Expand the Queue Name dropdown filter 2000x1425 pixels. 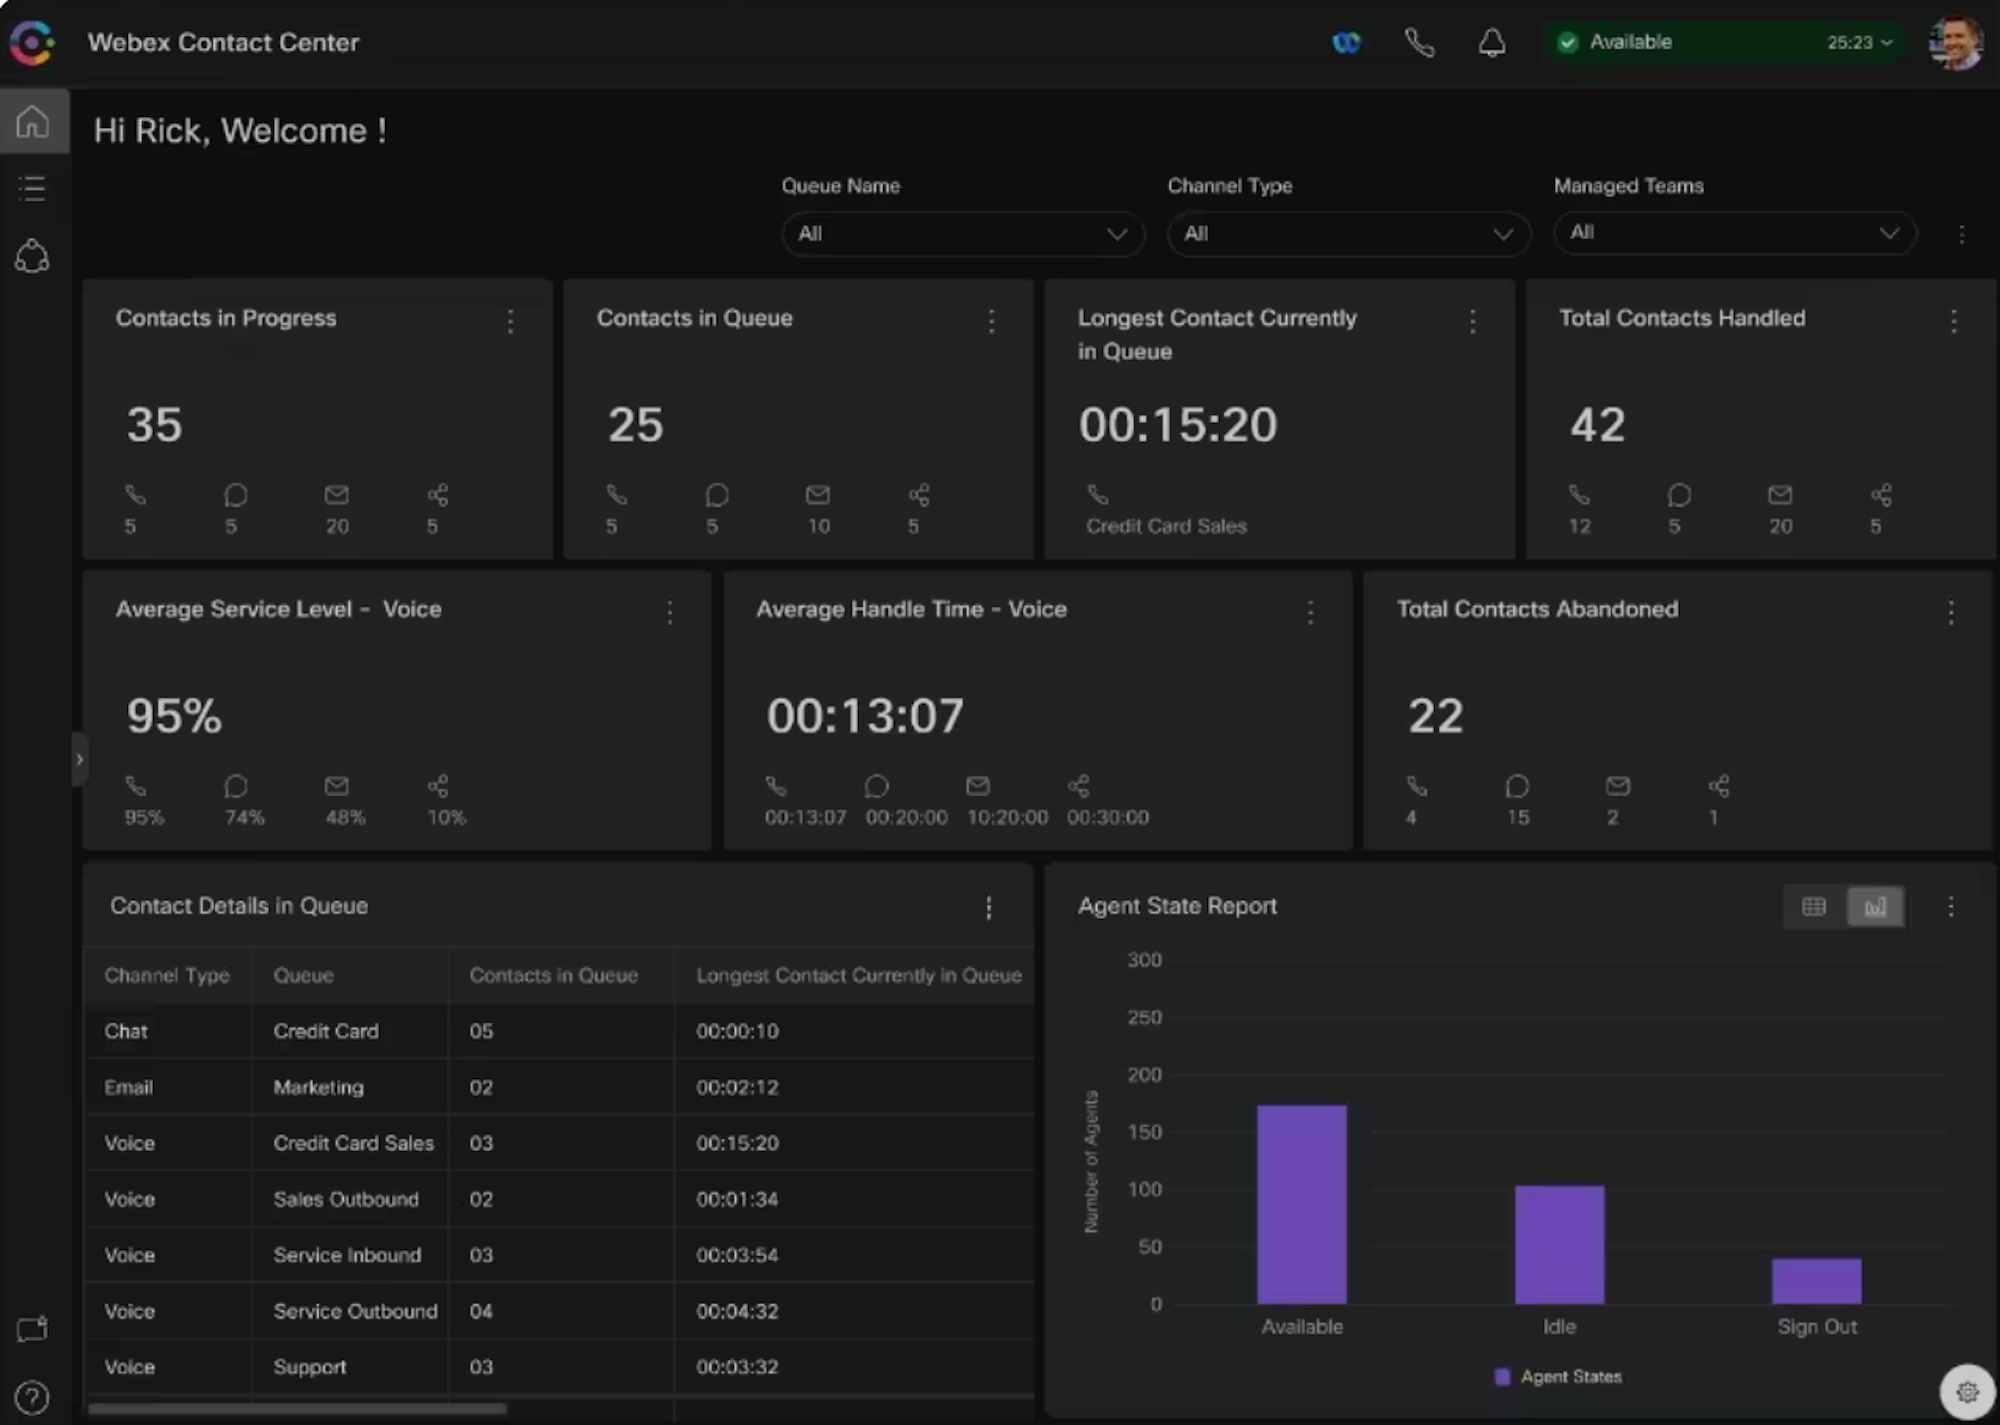[959, 231]
